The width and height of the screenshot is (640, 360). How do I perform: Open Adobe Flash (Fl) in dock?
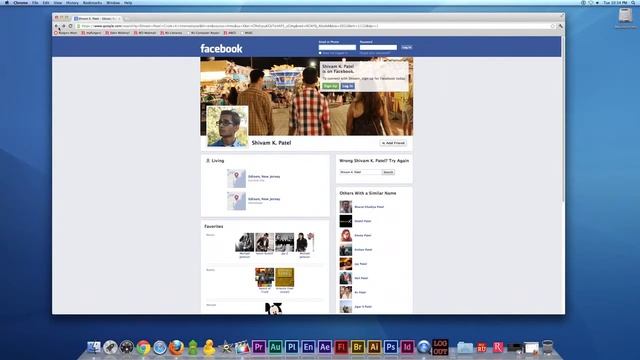click(x=341, y=347)
